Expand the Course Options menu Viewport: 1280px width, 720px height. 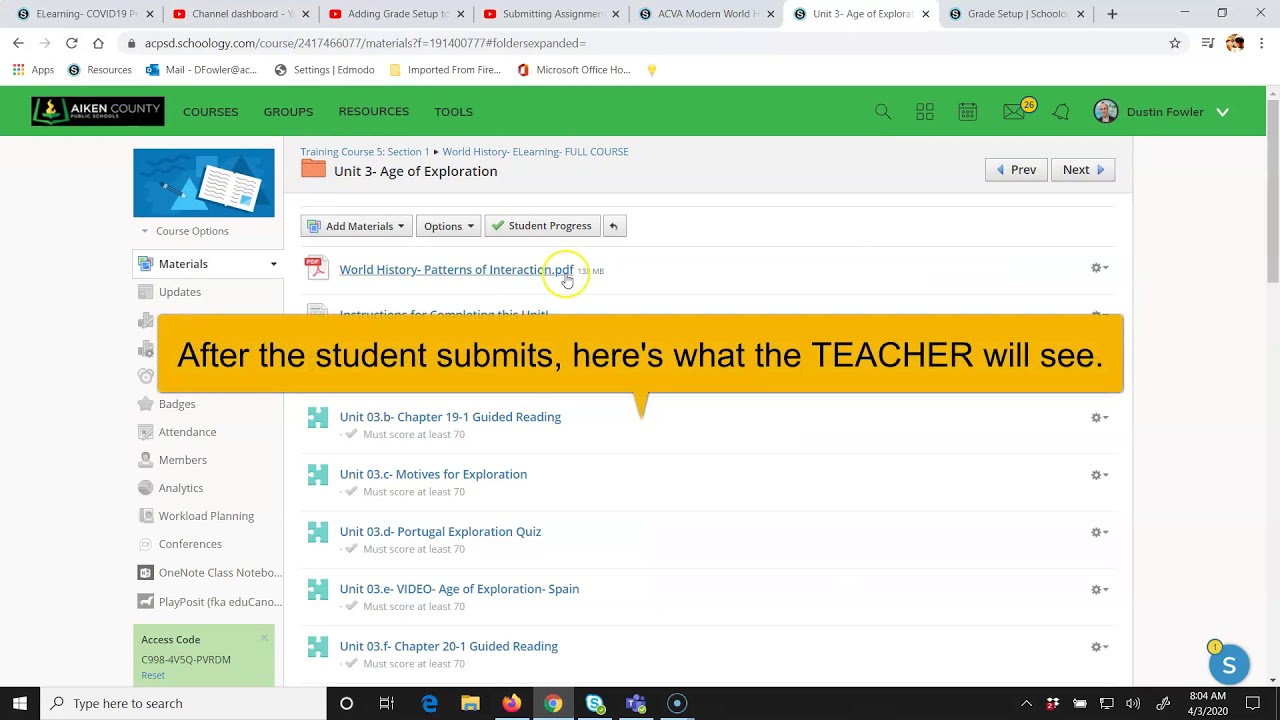pos(185,231)
